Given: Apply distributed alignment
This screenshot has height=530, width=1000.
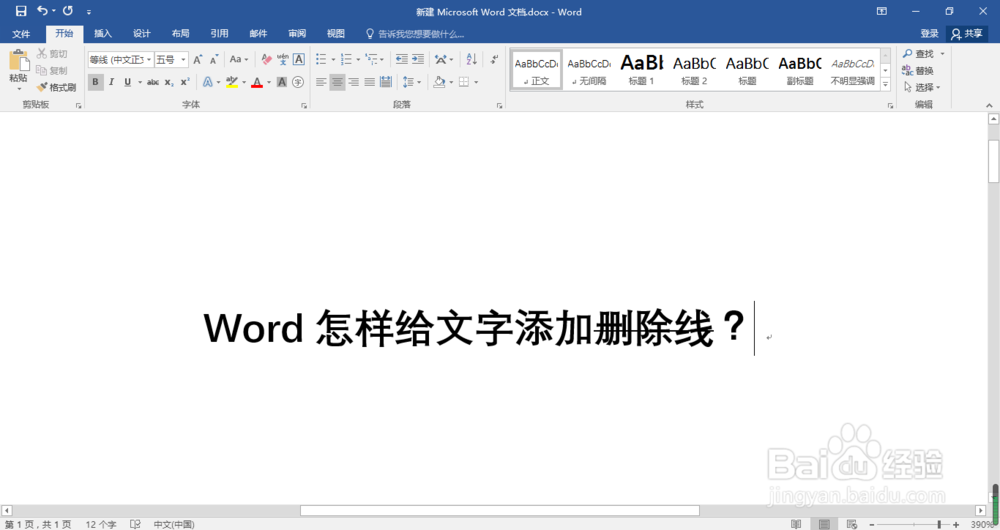Looking at the screenshot, I should (x=386, y=82).
